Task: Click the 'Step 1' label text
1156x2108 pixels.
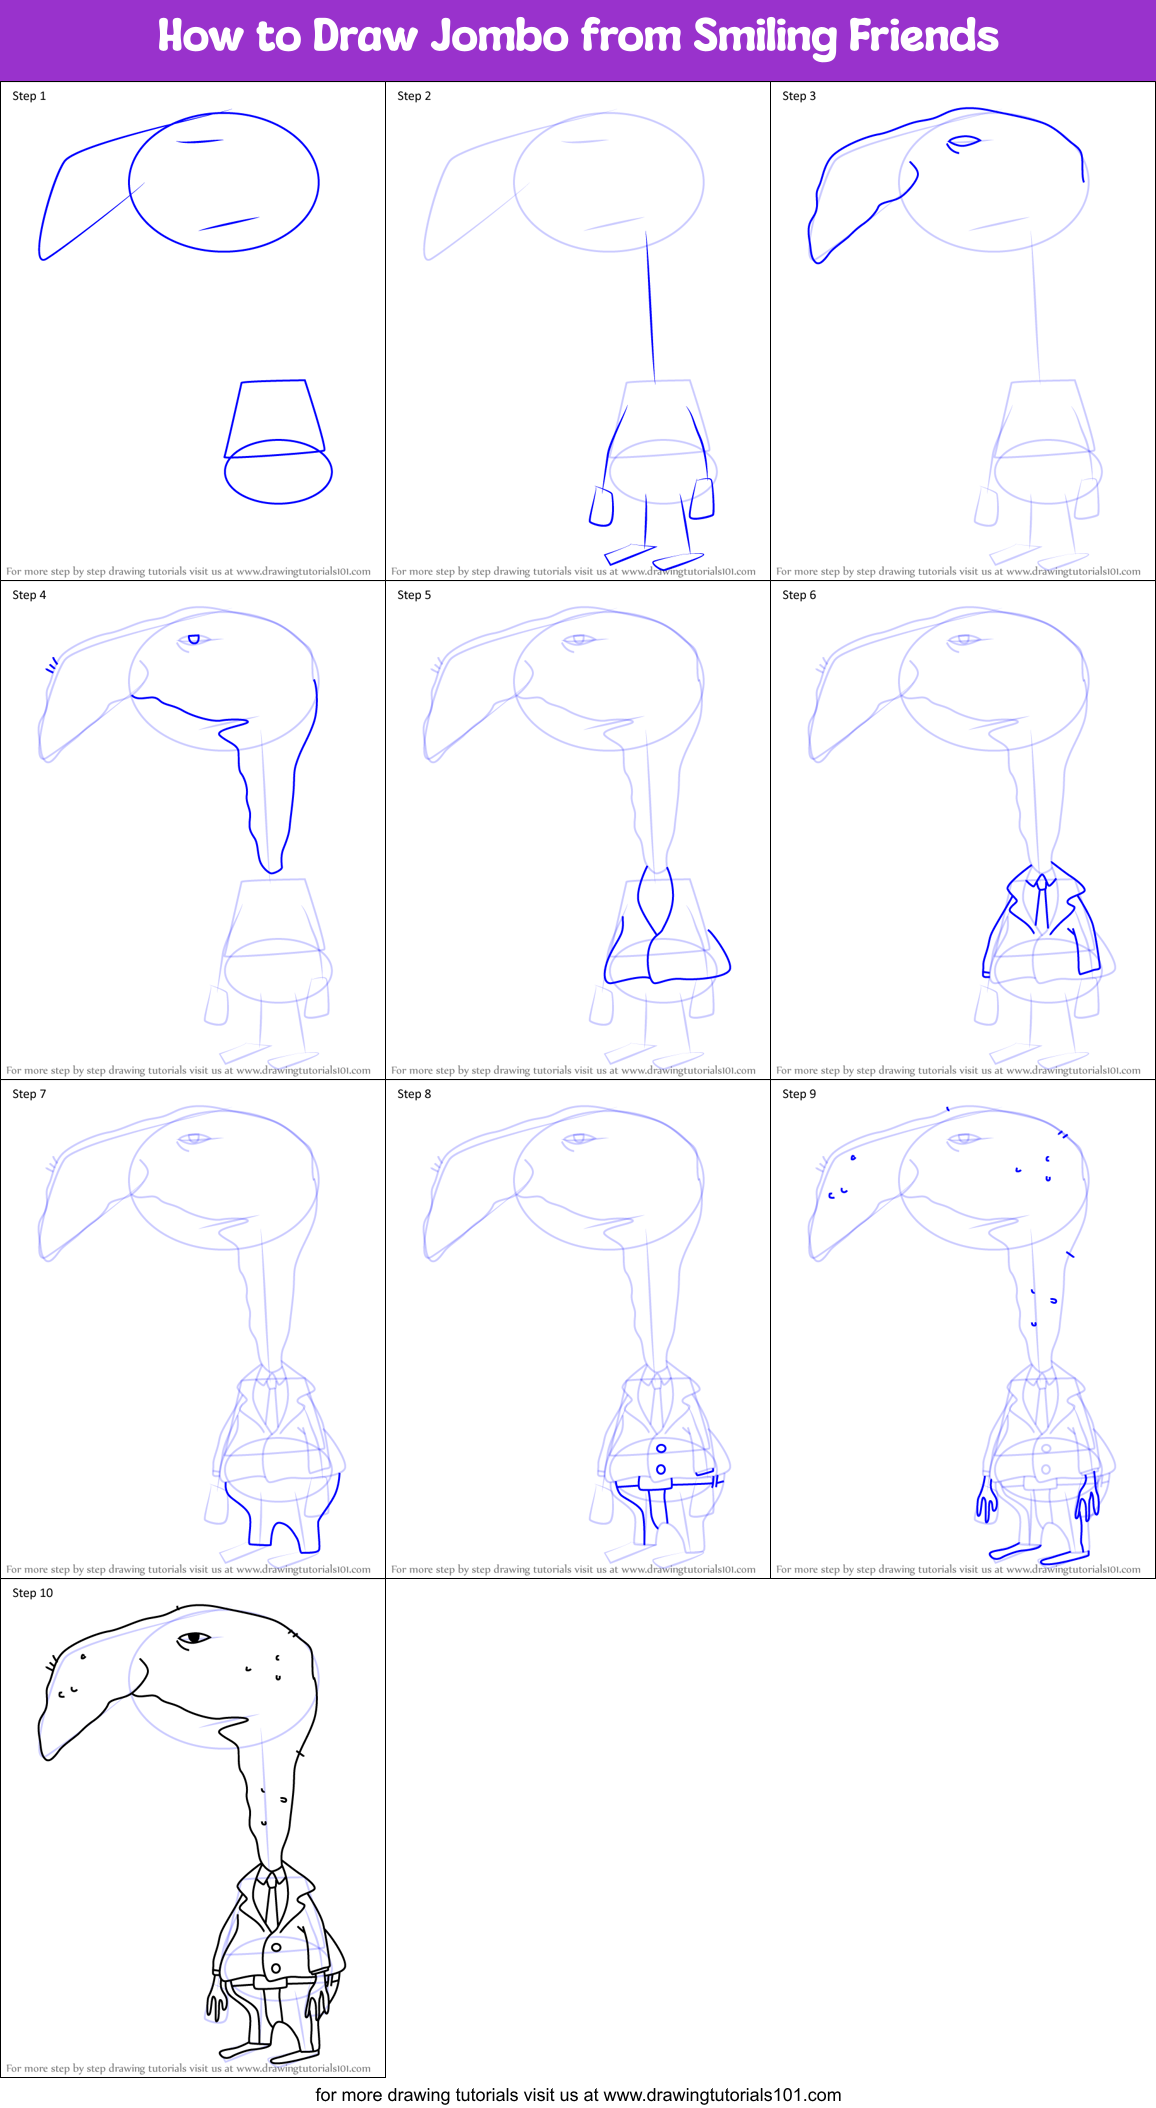Action: coord(29,96)
